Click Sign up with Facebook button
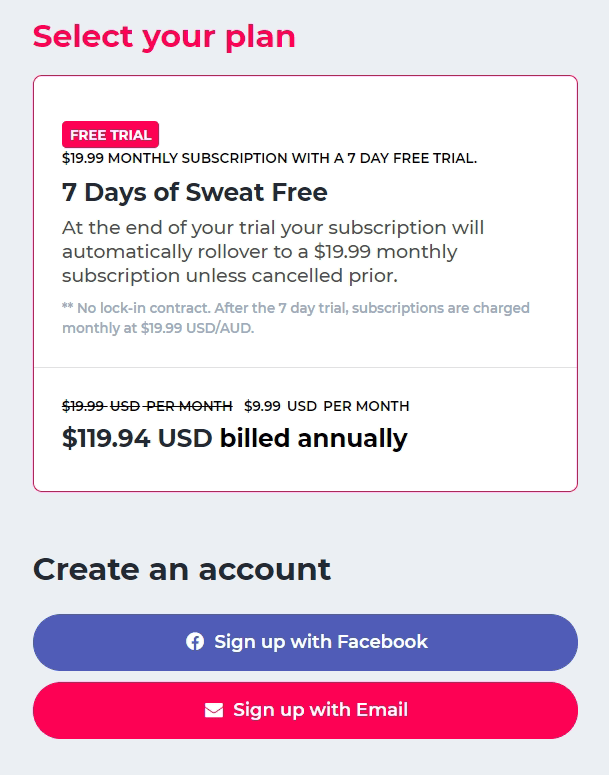609x775 pixels. pos(305,642)
